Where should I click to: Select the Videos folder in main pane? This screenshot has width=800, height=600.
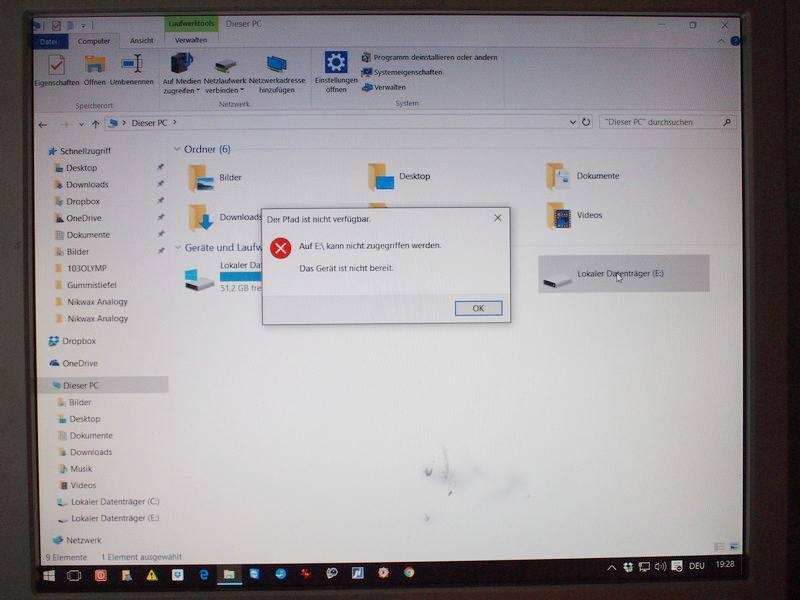[x=558, y=215]
